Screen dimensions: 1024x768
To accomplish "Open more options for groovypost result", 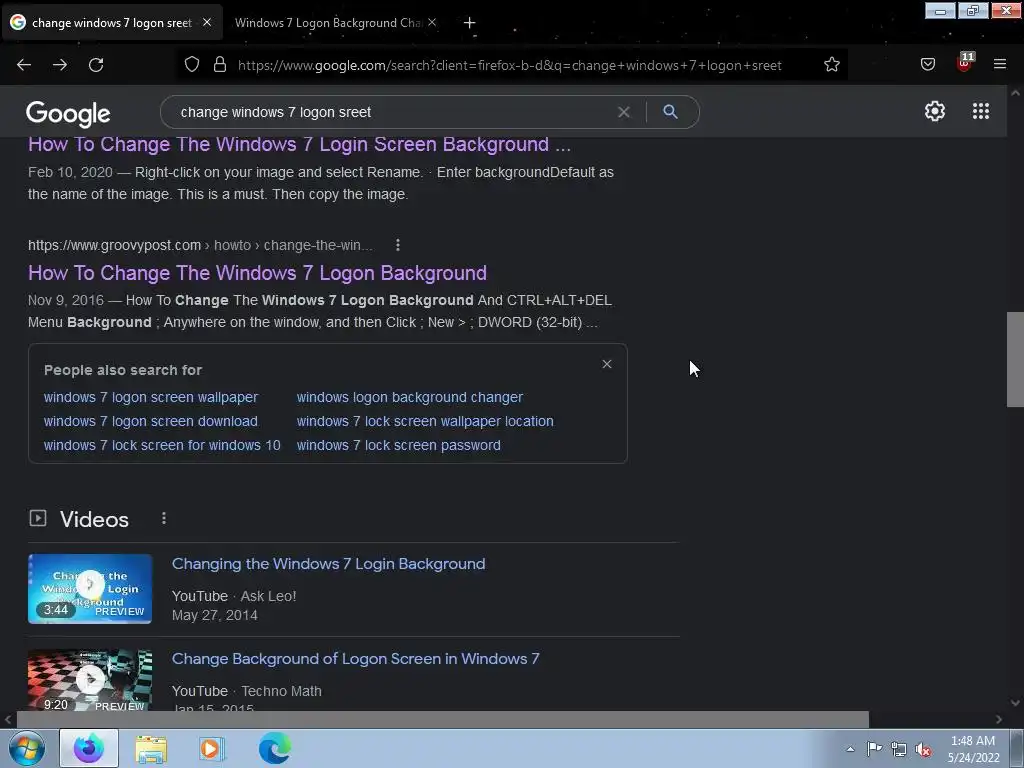I will [398, 245].
